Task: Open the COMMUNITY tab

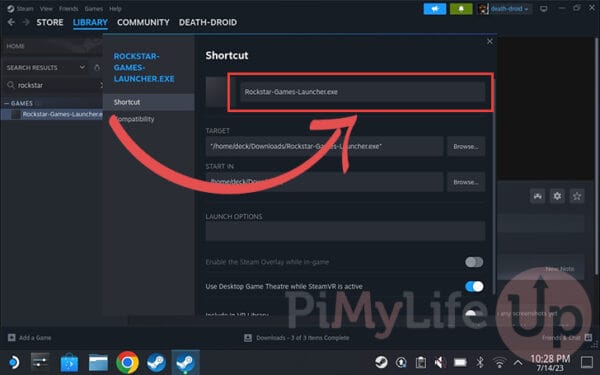Action: click(x=143, y=22)
